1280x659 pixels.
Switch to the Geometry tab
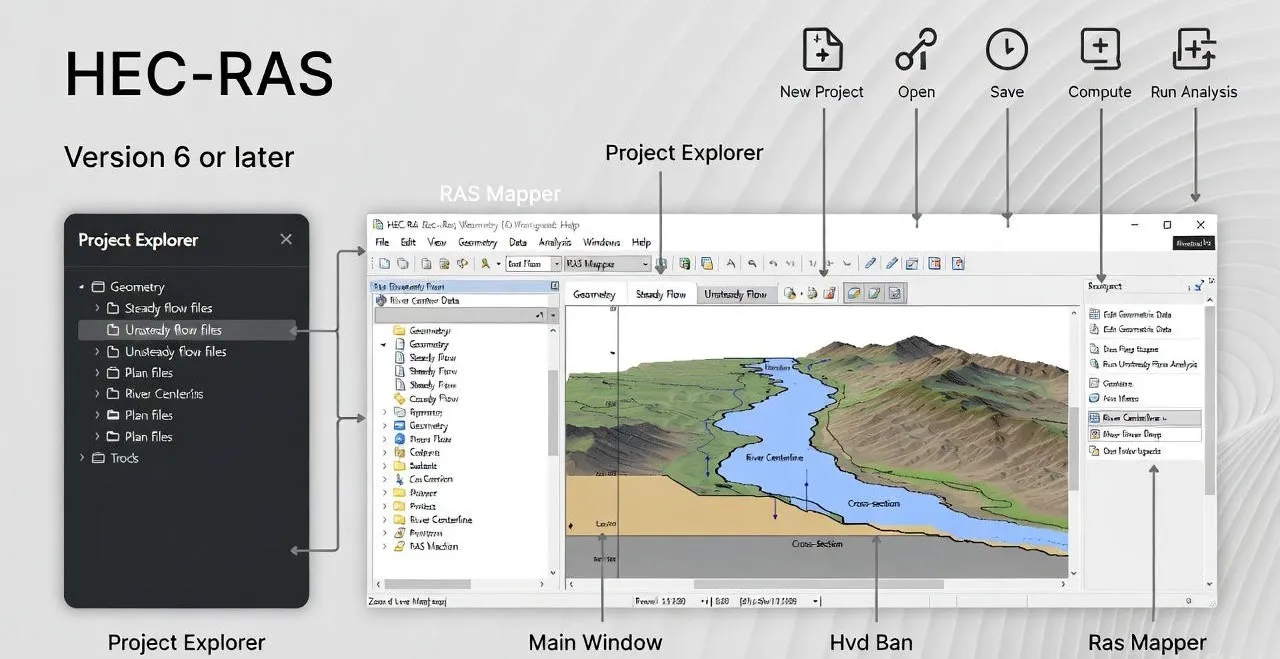click(x=595, y=293)
